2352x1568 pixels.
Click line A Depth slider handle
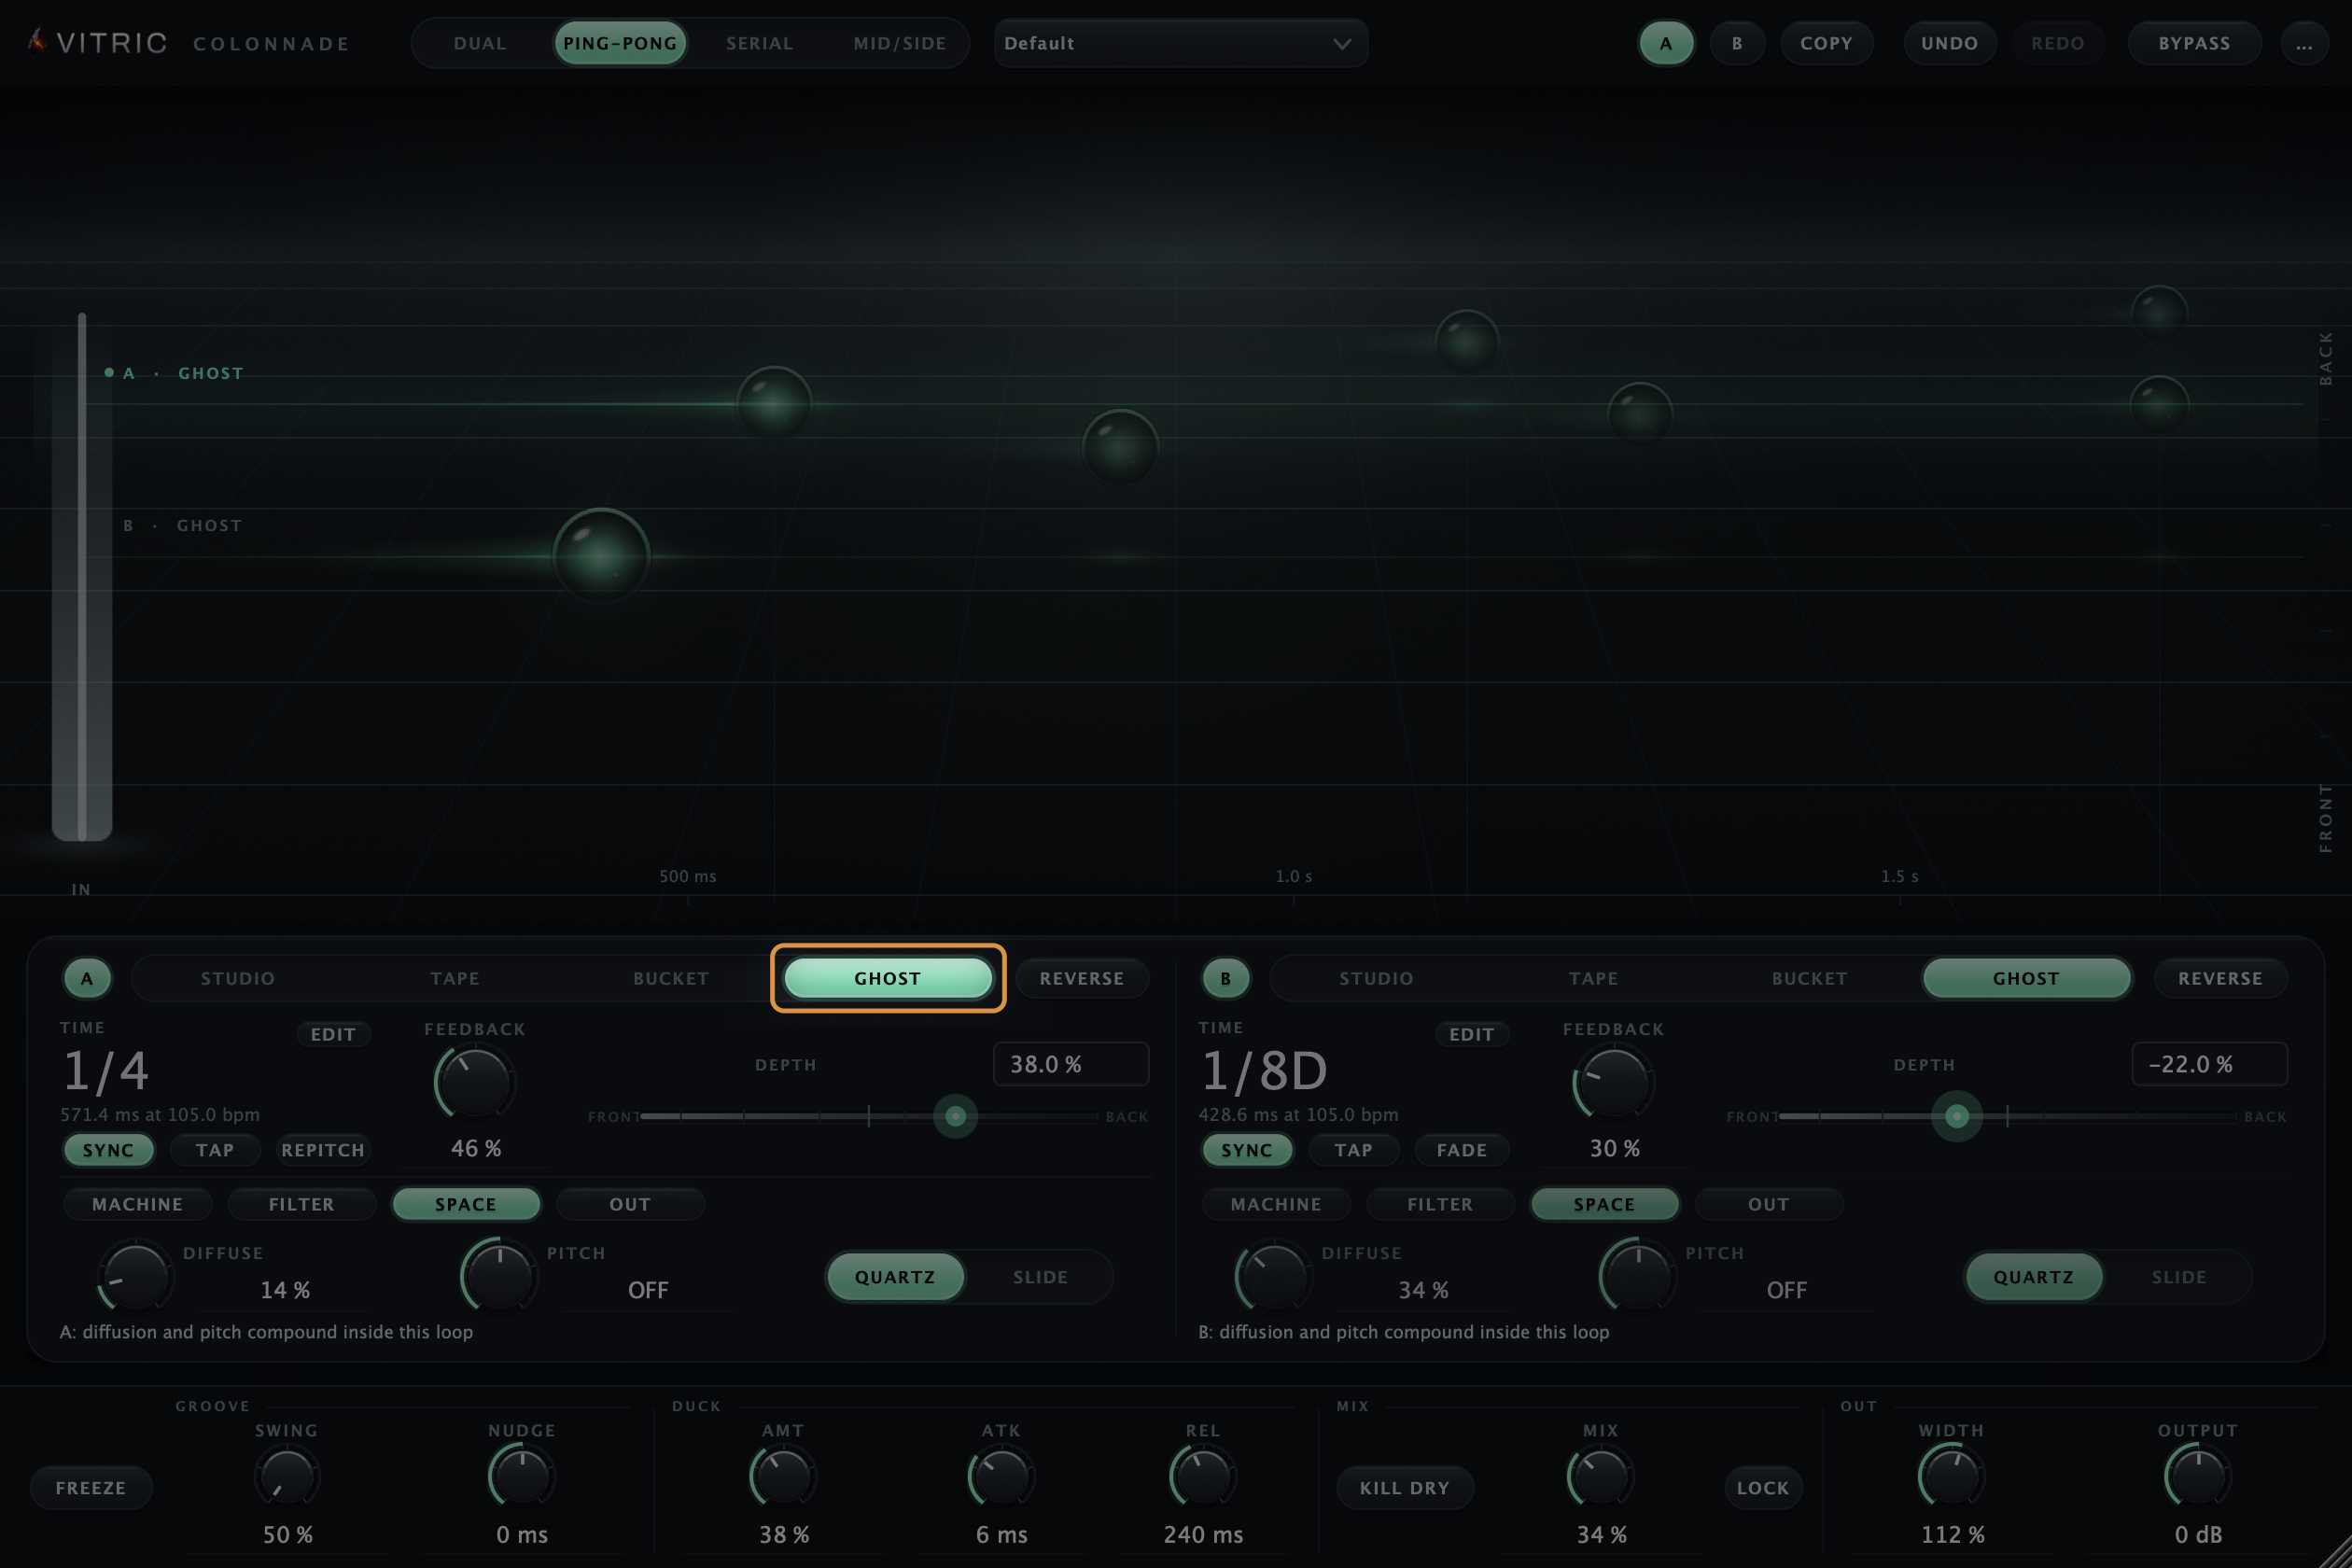(955, 1116)
